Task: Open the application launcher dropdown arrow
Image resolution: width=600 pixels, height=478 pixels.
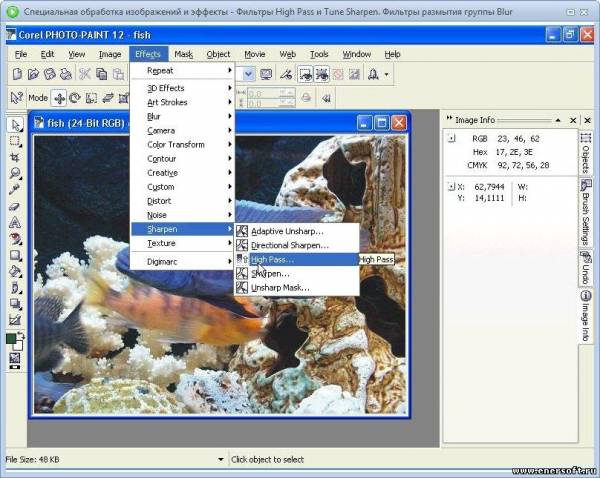Action: [x=386, y=74]
